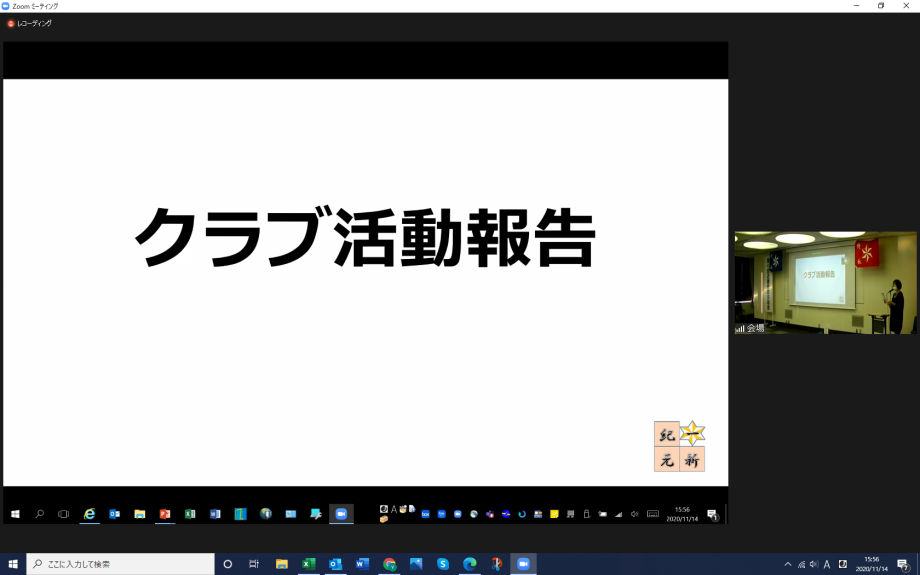Click the red recording indicator icon
The image size is (920, 575).
click(x=11, y=23)
